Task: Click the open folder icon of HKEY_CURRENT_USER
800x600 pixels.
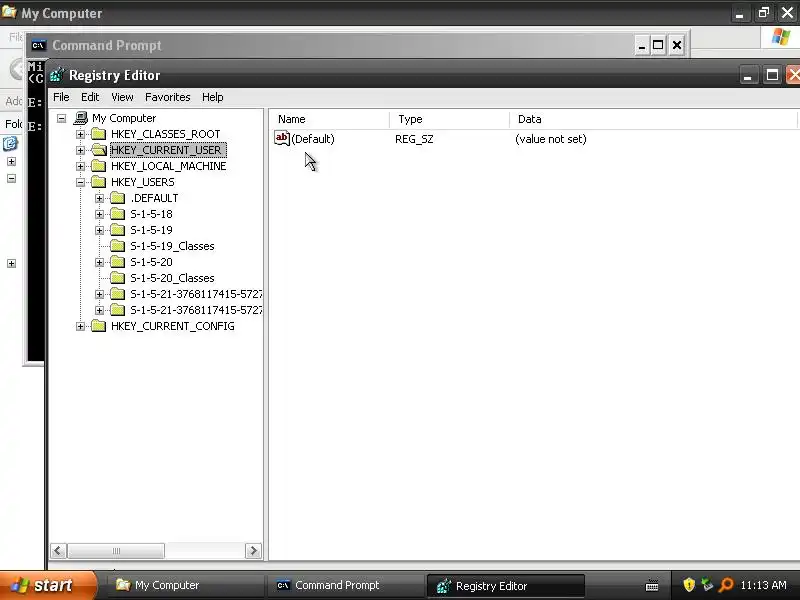Action: (99, 150)
